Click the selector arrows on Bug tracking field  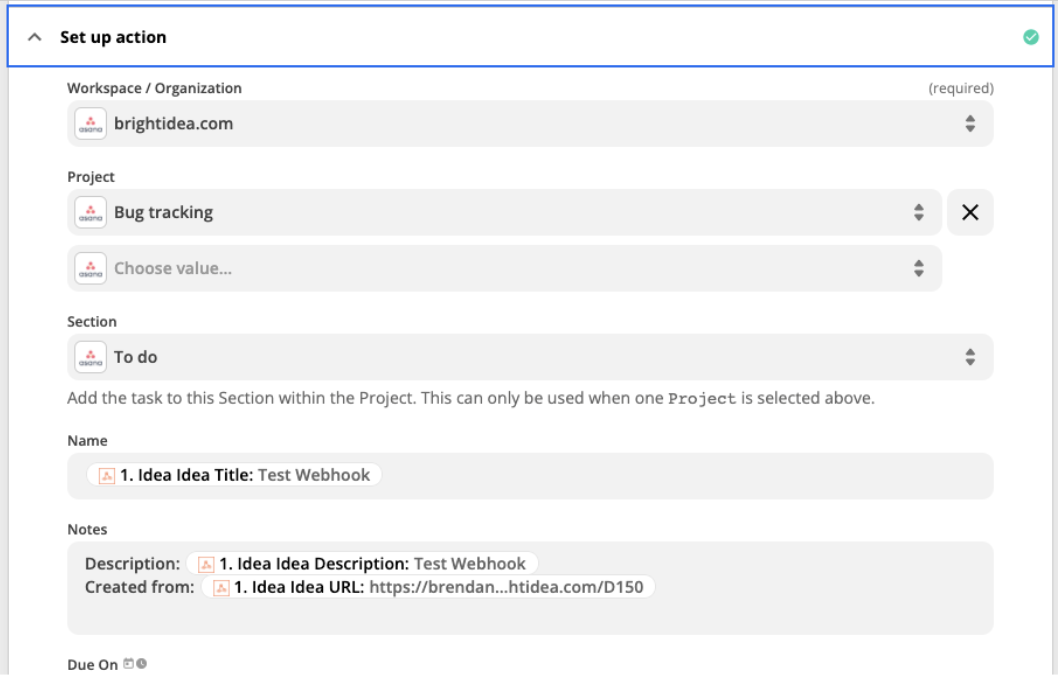(x=918, y=212)
